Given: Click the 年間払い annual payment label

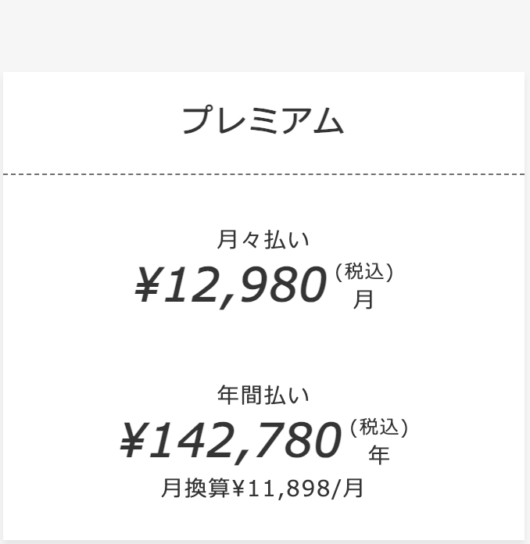Looking at the screenshot, I should click(263, 395).
